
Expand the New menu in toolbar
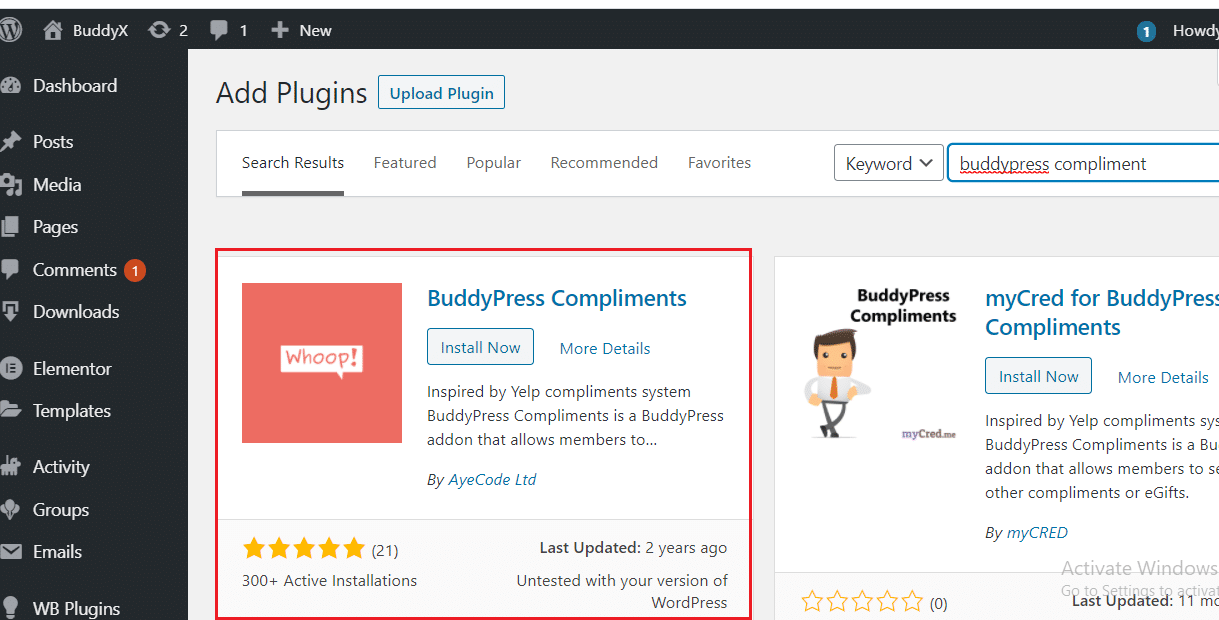click(300, 29)
